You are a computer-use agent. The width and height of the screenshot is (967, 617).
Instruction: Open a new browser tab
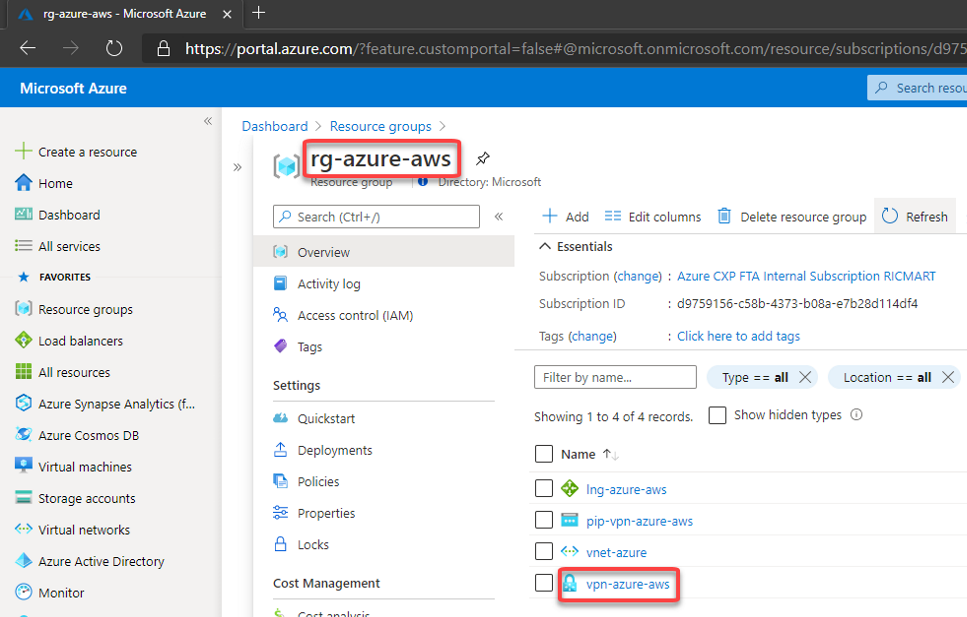coord(259,13)
